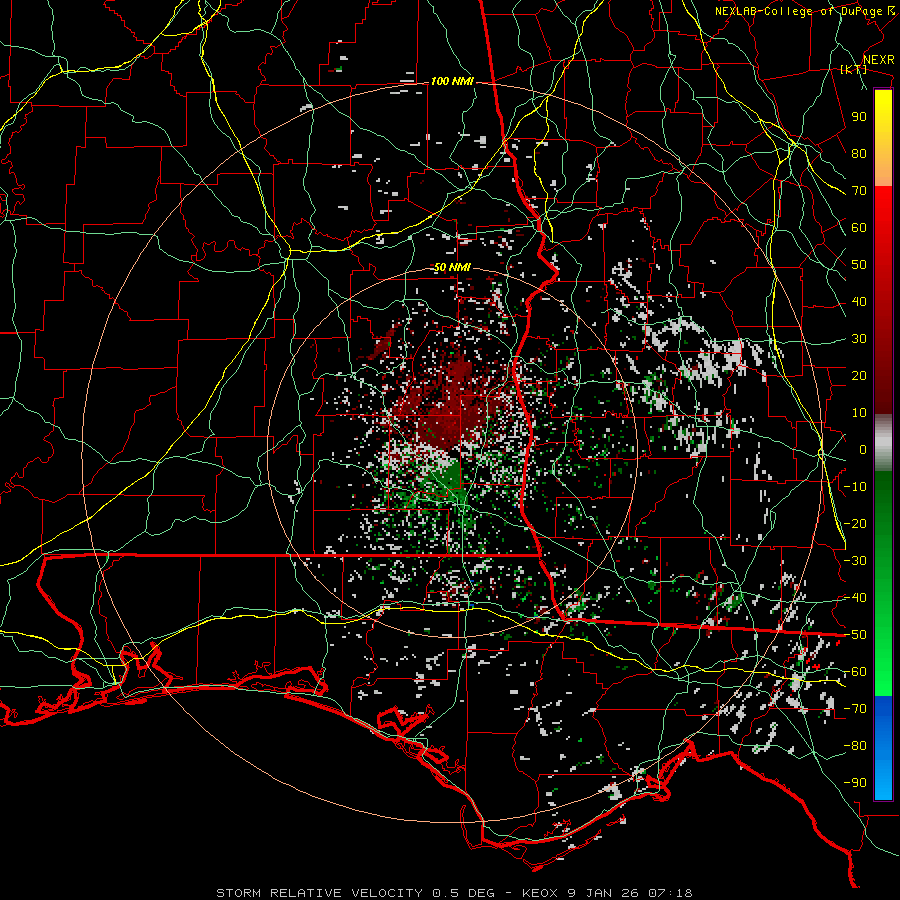The image size is (900, 900).
Task: Click the NEXR label above the scale
Action: pos(879,60)
